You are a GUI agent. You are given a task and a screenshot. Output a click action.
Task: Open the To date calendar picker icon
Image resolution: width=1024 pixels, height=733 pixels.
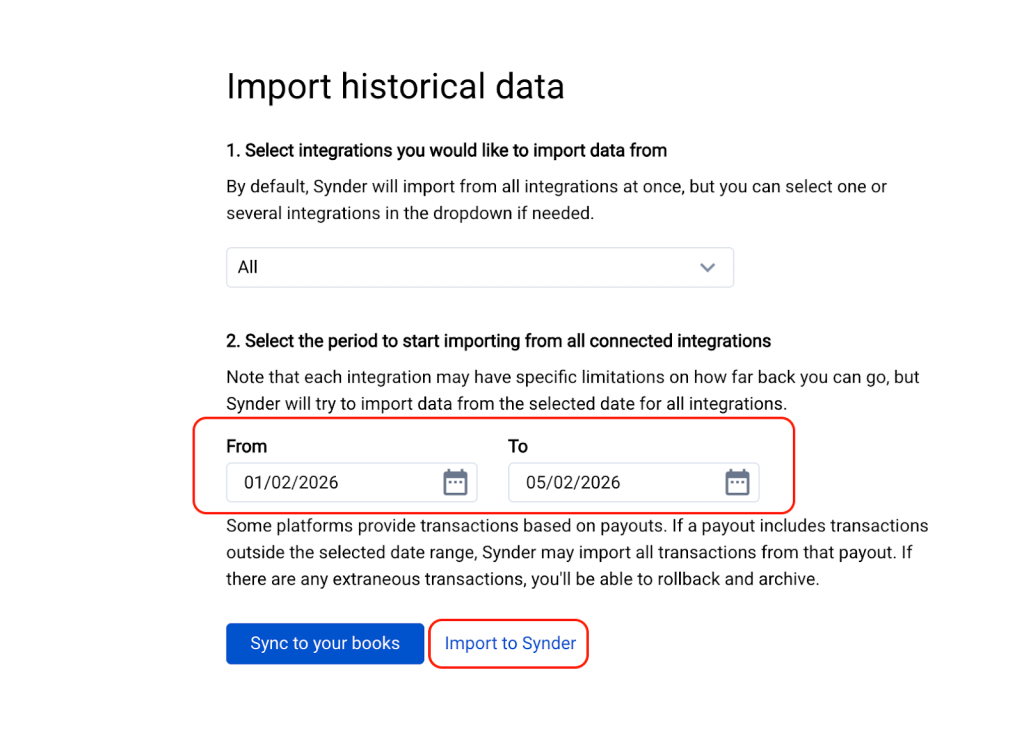[x=737, y=482]
